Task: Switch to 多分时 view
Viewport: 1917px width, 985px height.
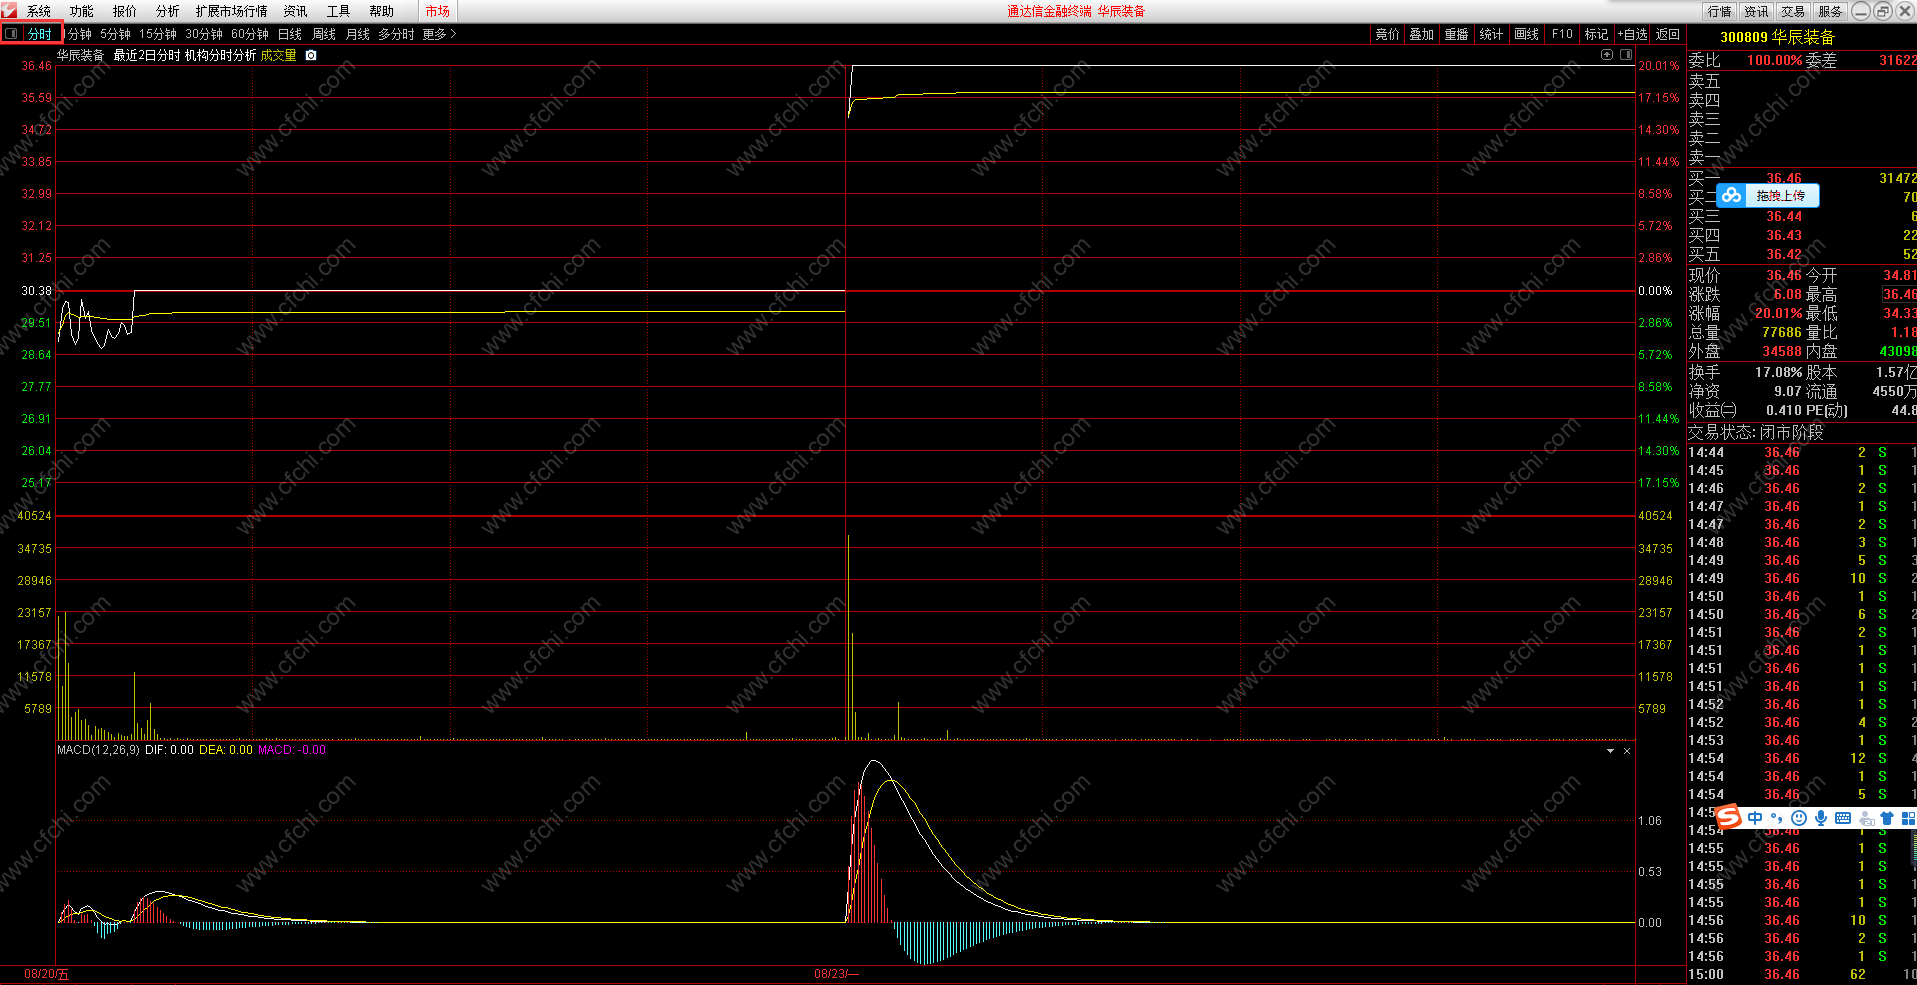Action: tap(396, 34)
